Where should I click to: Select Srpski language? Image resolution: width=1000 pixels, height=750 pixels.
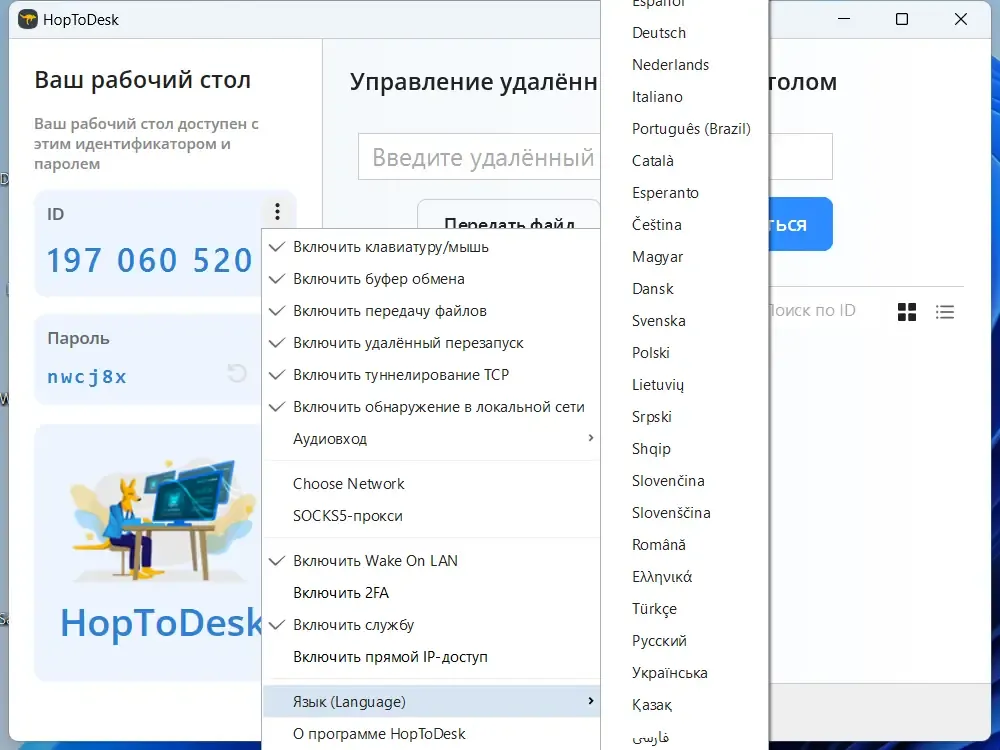685,416
